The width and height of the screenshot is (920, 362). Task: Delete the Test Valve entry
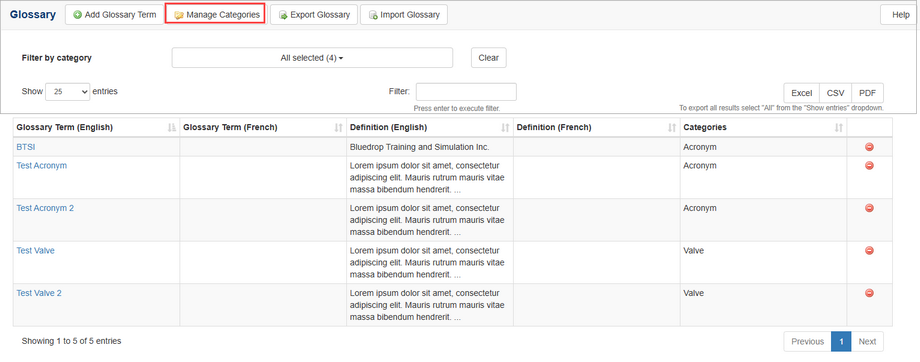point(870,251)
